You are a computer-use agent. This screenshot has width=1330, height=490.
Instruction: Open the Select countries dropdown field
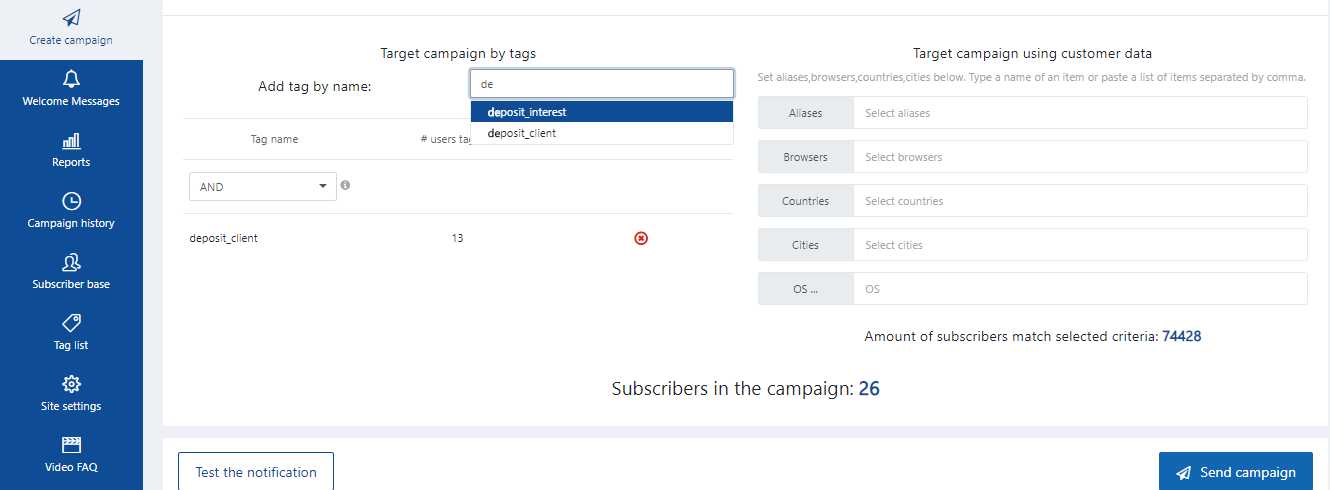1080,201
